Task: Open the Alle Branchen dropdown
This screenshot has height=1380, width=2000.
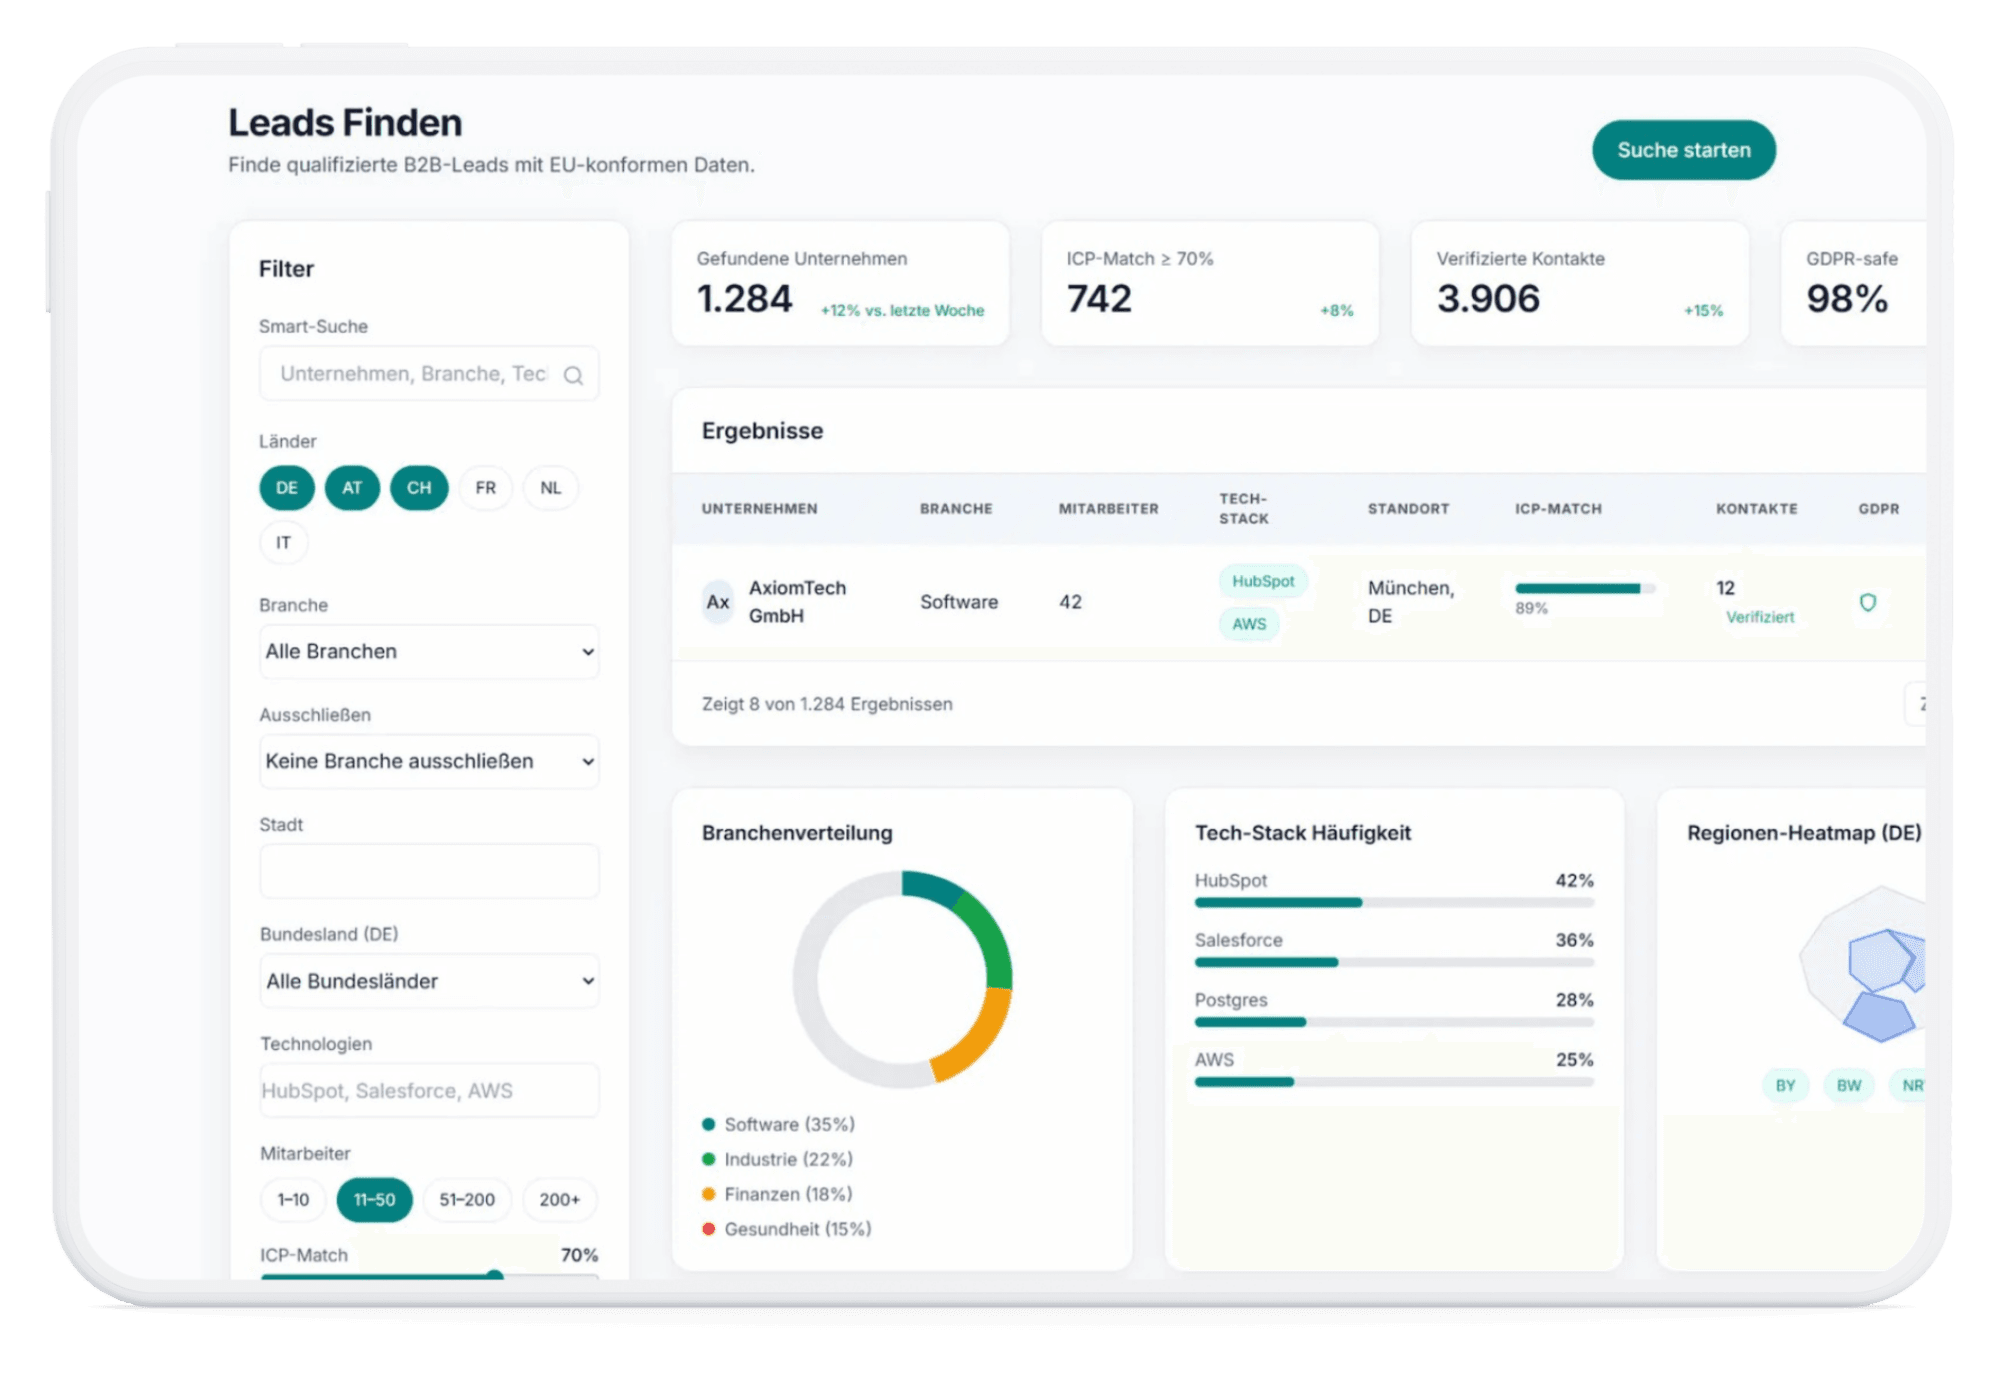Action: tap(428, 651)
